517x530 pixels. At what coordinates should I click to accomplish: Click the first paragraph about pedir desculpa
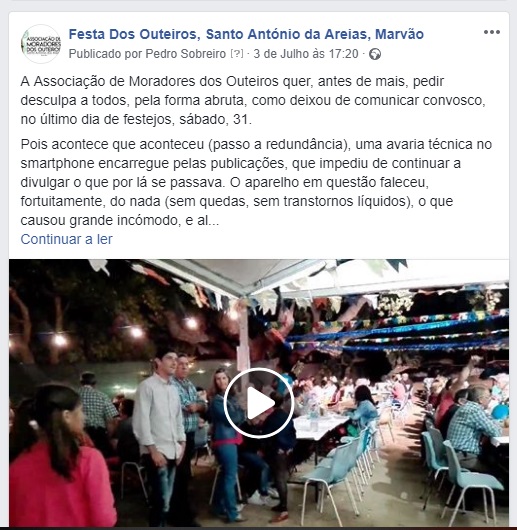[x=253, y=100]
